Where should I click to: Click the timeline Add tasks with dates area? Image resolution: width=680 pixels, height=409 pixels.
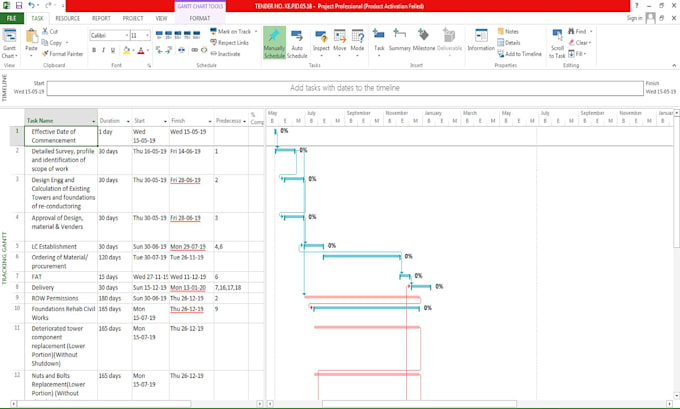[345, 88]
